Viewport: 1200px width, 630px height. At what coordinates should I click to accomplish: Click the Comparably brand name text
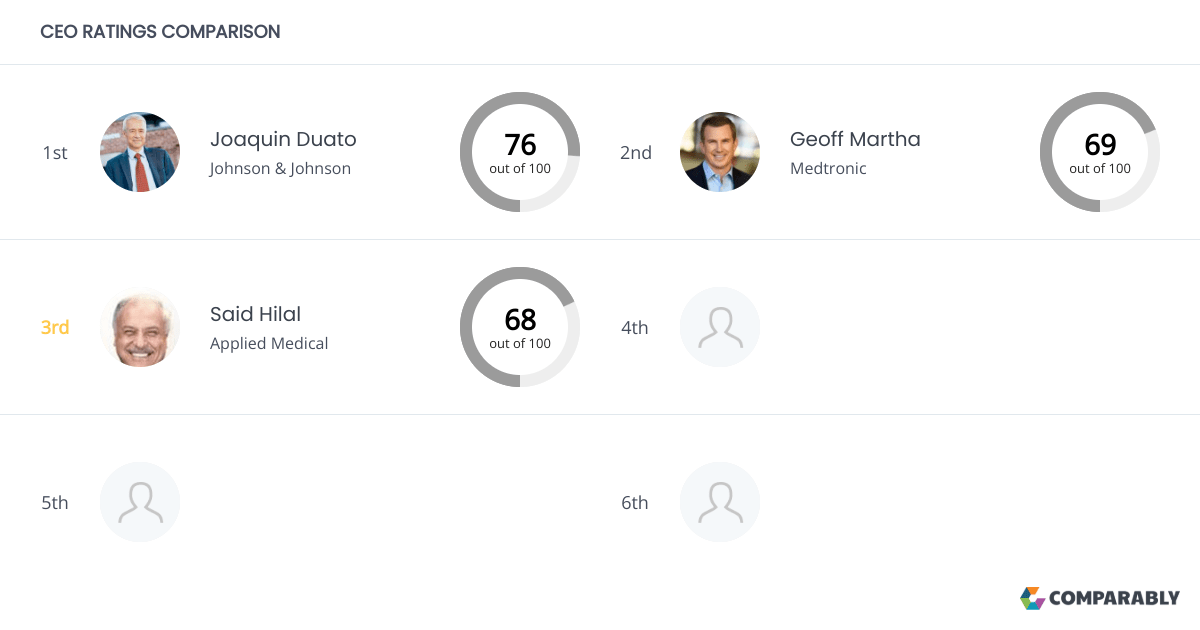(1114, 598)
